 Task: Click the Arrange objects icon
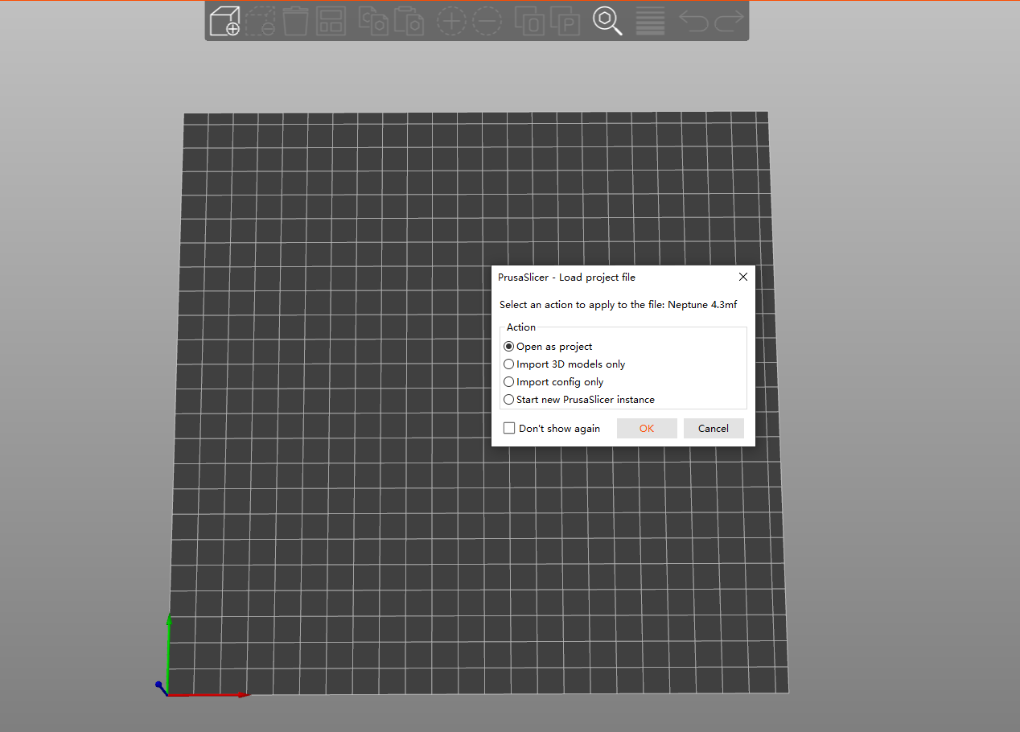tap(330, 21)
